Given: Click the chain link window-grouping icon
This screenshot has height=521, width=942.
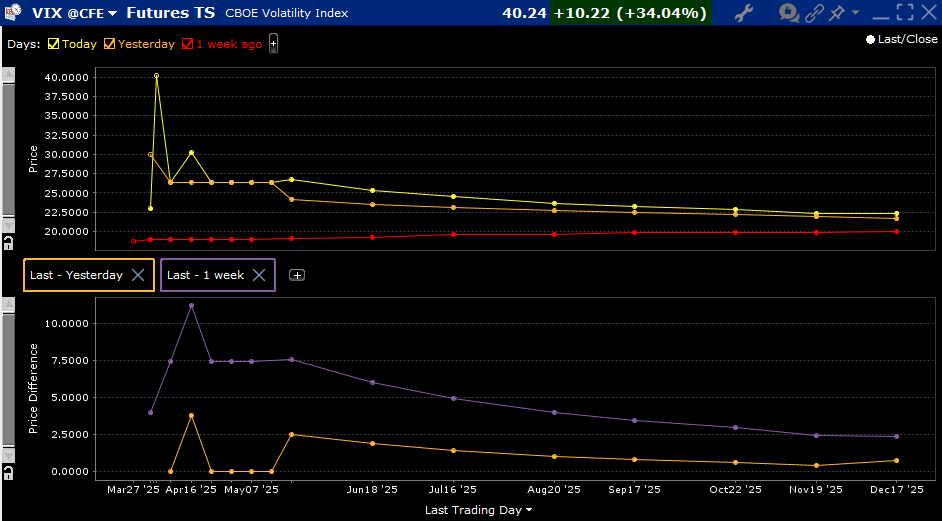Looking at the screenshot, I should tap(815, 13).
